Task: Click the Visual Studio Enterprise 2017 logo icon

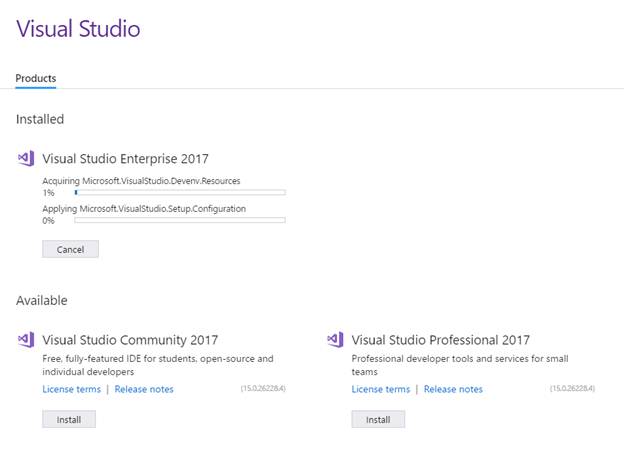Action: (x=26, y=158)
